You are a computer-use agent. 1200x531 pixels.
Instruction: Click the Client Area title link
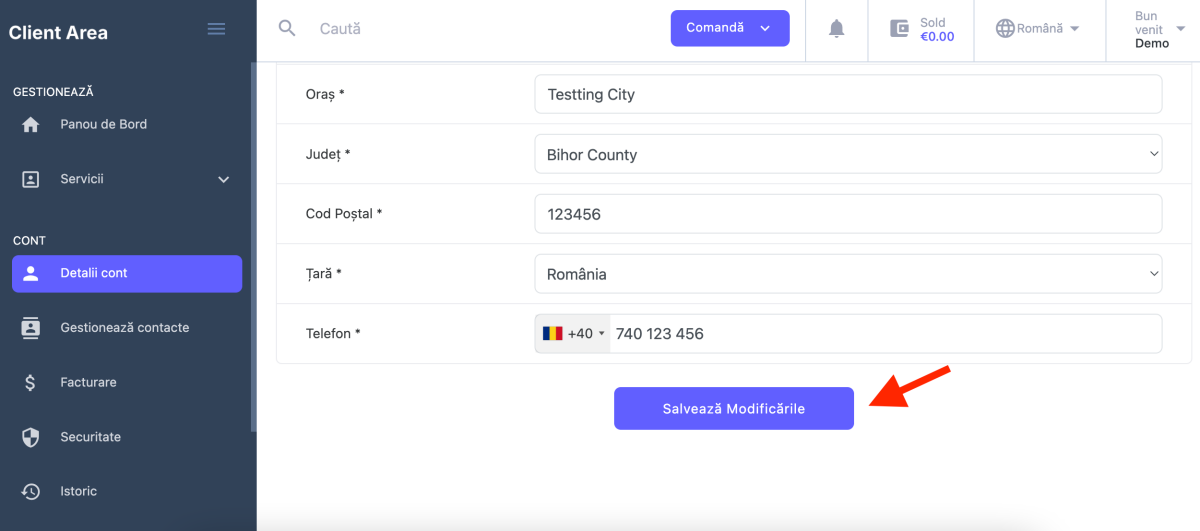(x=58, y=32)
